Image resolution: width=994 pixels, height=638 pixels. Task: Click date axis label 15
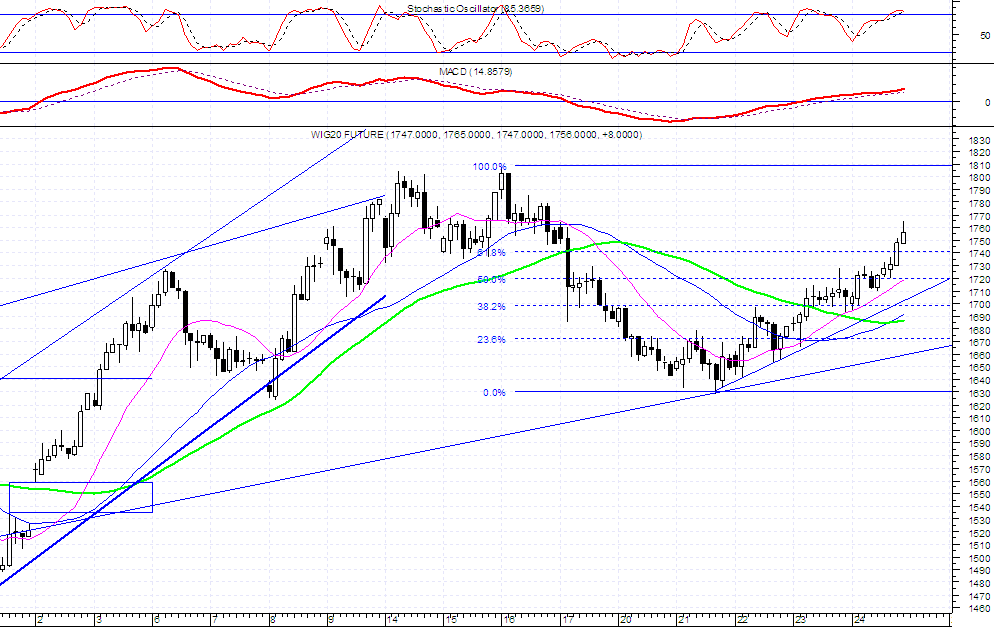(450, 620)
